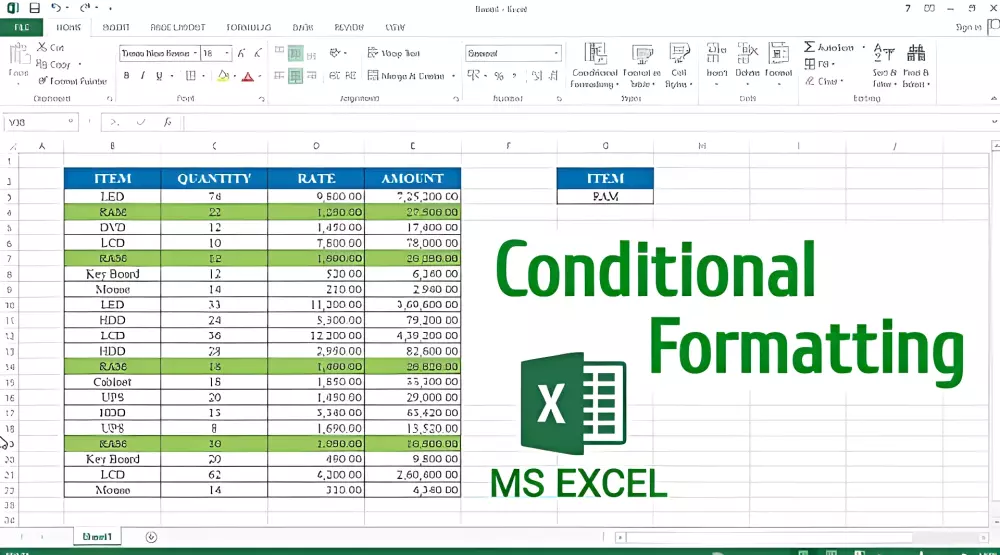Click the Paste clipboard icon

click(18, 55)
